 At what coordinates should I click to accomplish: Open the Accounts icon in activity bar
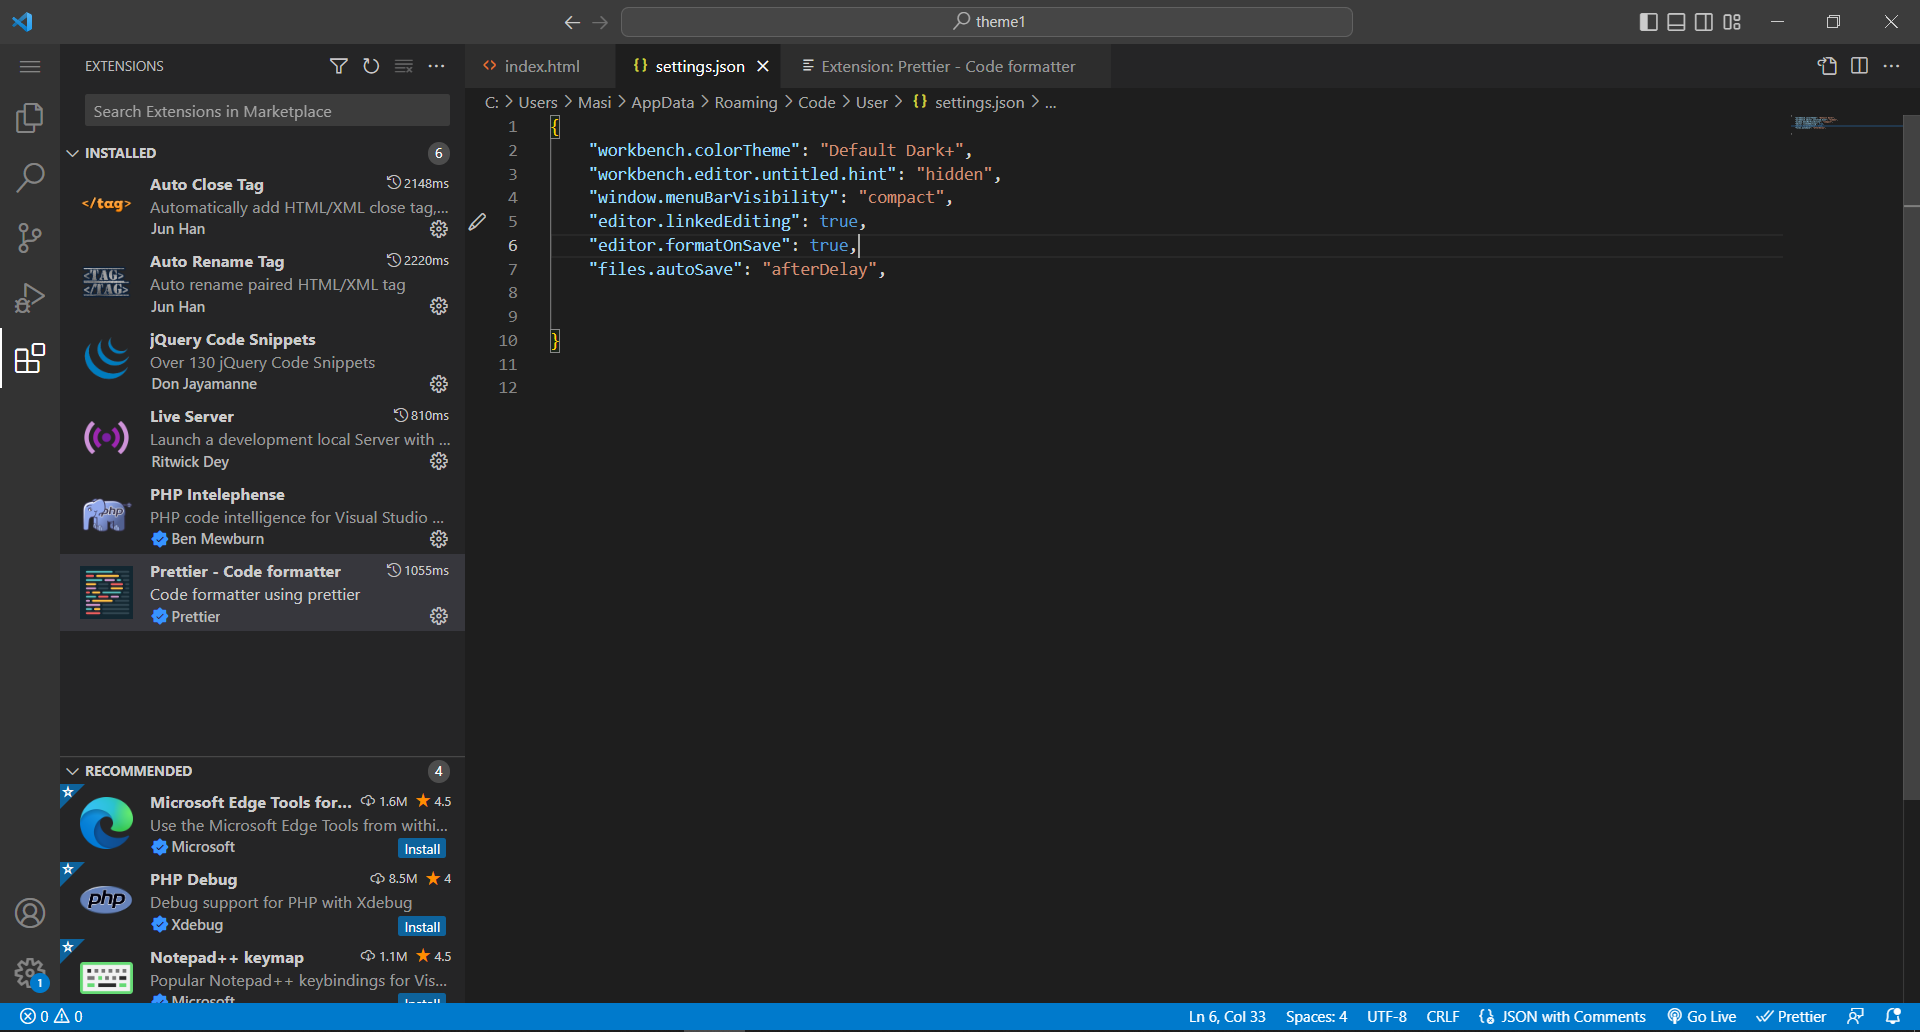pyautogui.click(x=30, y=913)
